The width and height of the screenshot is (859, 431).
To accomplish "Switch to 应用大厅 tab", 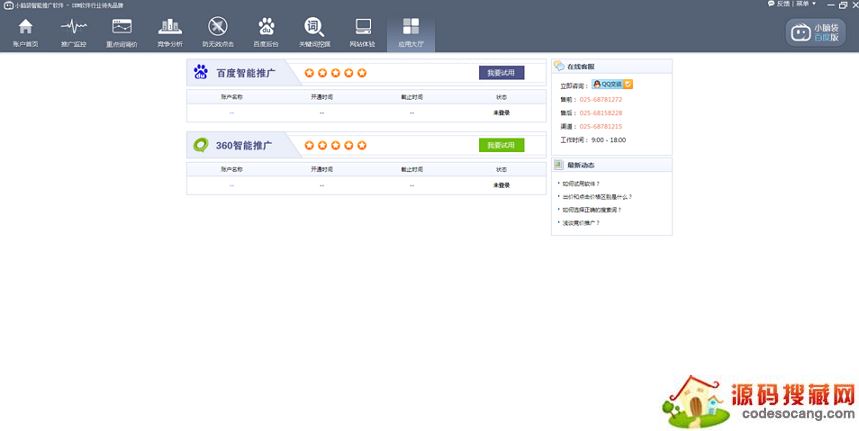I will [411, 31].
